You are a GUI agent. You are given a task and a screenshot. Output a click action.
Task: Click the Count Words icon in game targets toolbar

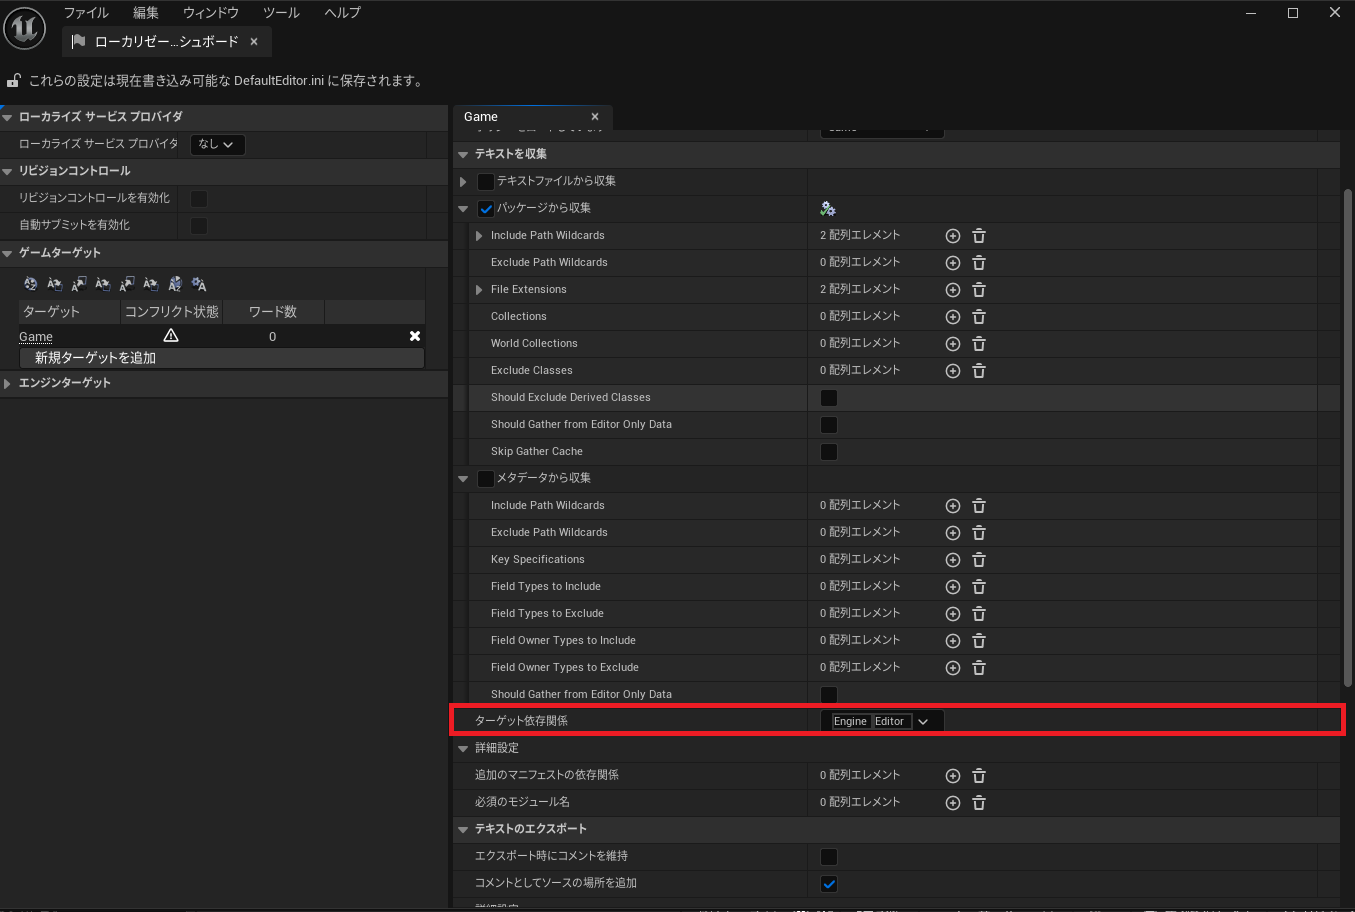pos(175,284)
